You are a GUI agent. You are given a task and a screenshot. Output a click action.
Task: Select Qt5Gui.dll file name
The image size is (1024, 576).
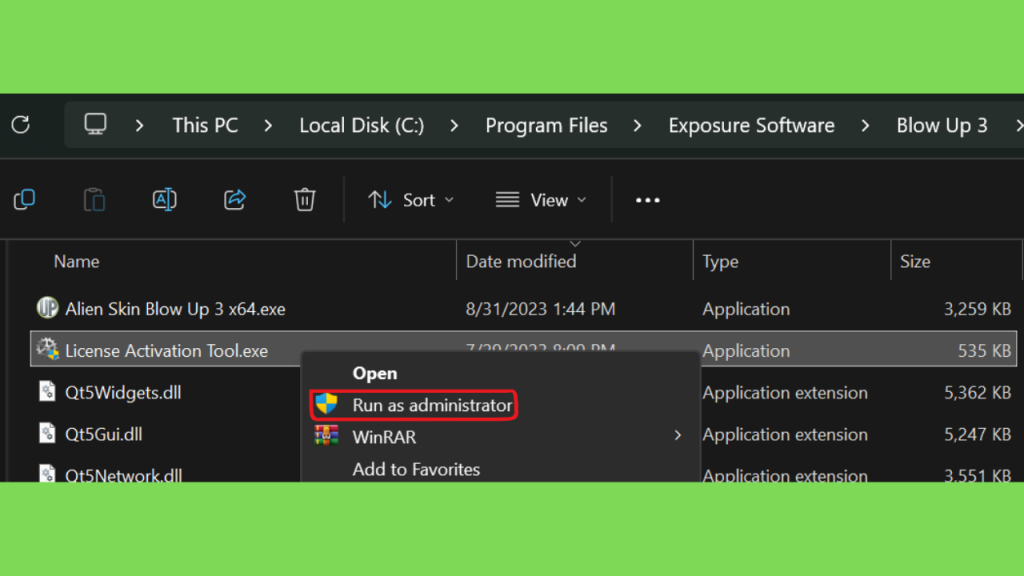tap(103, 434)
